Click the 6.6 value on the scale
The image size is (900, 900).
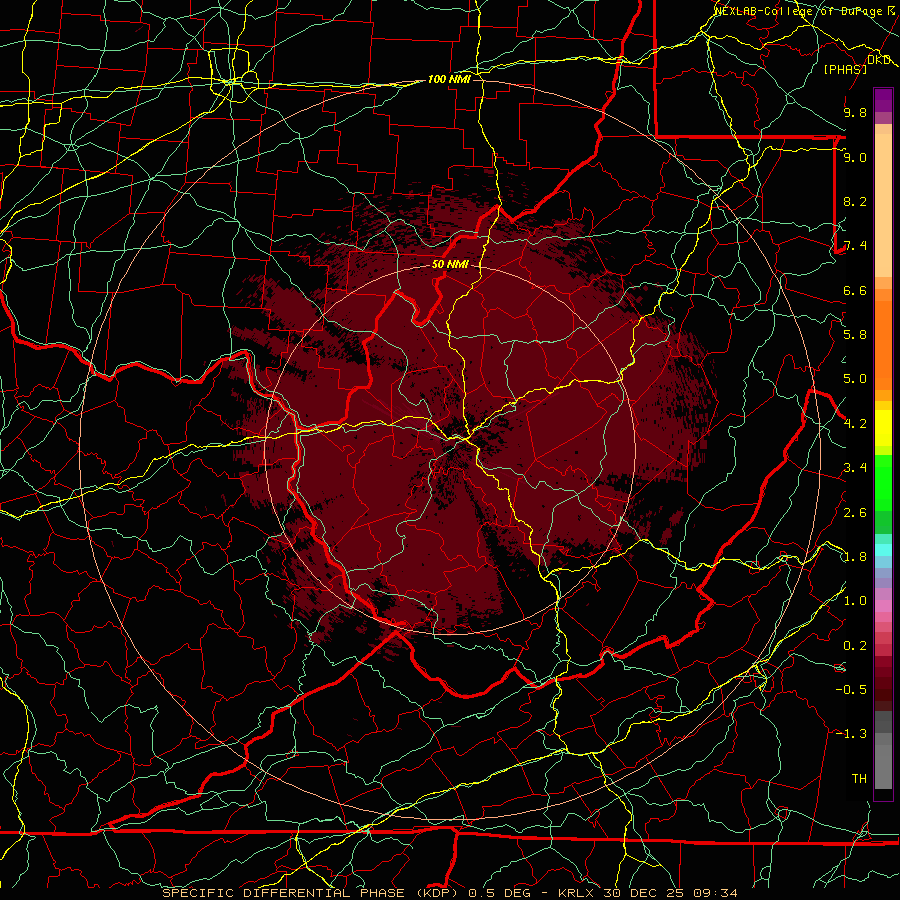click(x=855, y=290)
